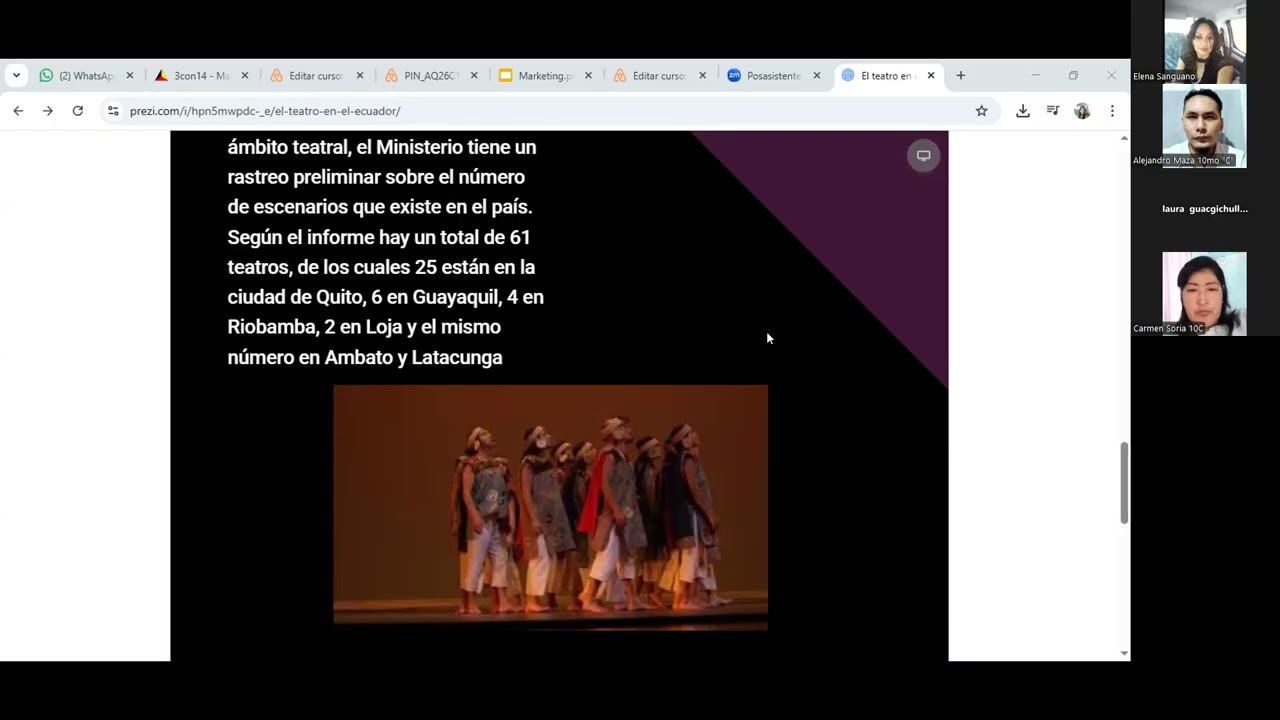Open the Chrome downloads icon

[1022, 111]
